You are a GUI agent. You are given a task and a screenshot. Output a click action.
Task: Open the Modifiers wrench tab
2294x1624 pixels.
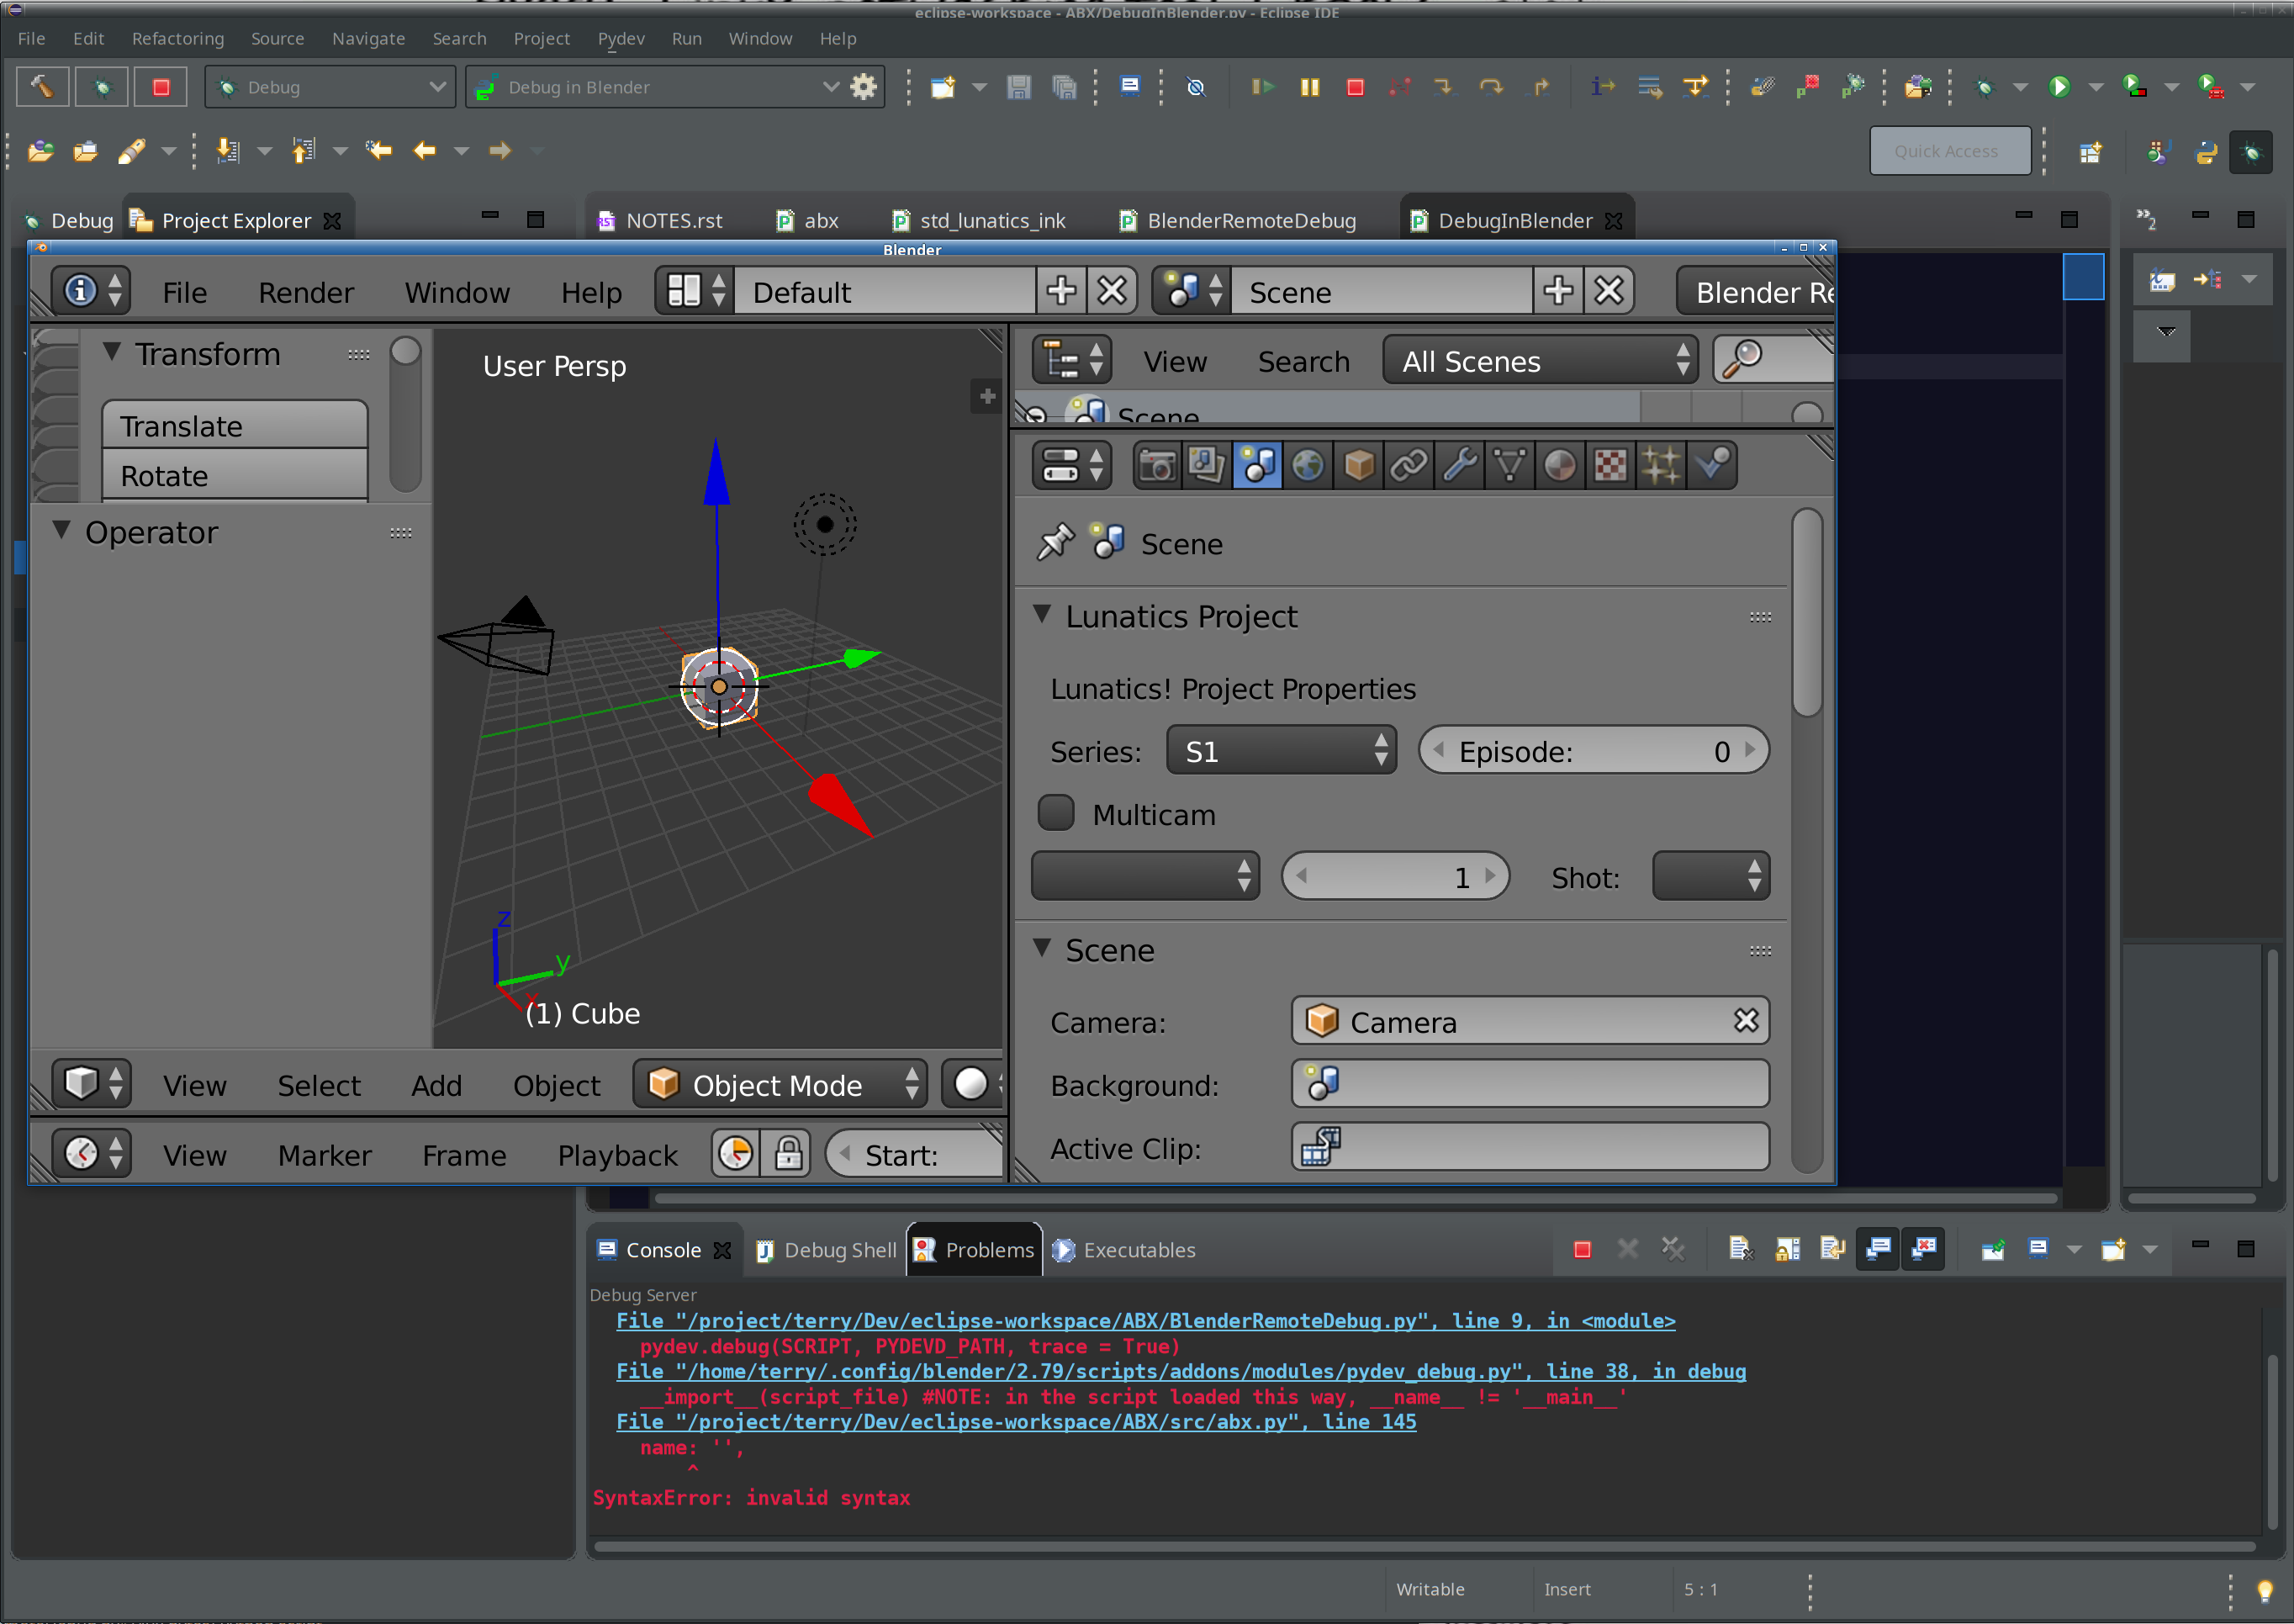[1459, 465]
